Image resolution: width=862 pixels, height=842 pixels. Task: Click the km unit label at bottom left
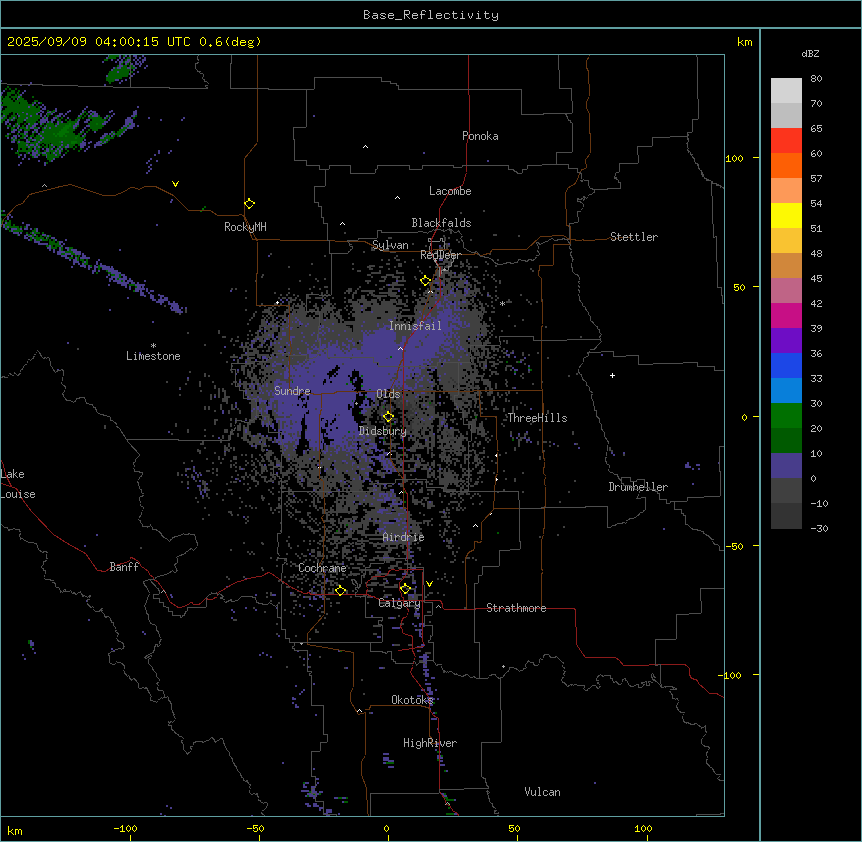pyautogui.click(x=15, y=831)
